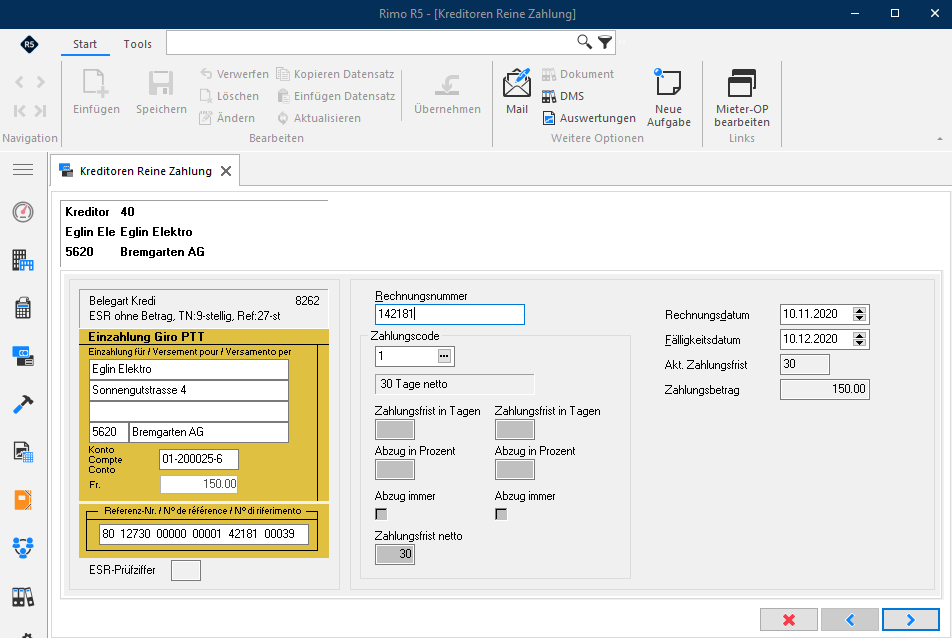Screen dimensions: 952x638
Task: Open the orange document sidebar icon
Action: tap(23, 500)
